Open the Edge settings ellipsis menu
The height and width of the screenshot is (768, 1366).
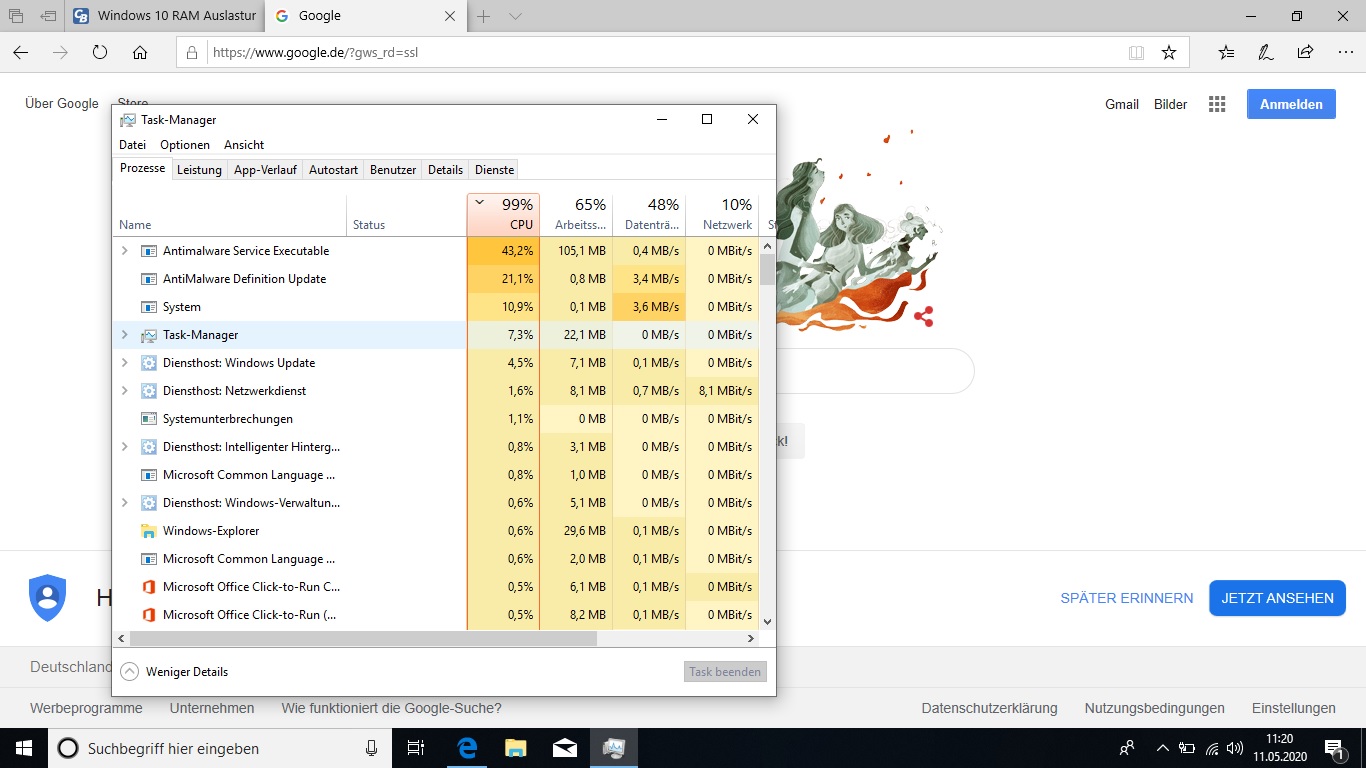coord(1344,53)
